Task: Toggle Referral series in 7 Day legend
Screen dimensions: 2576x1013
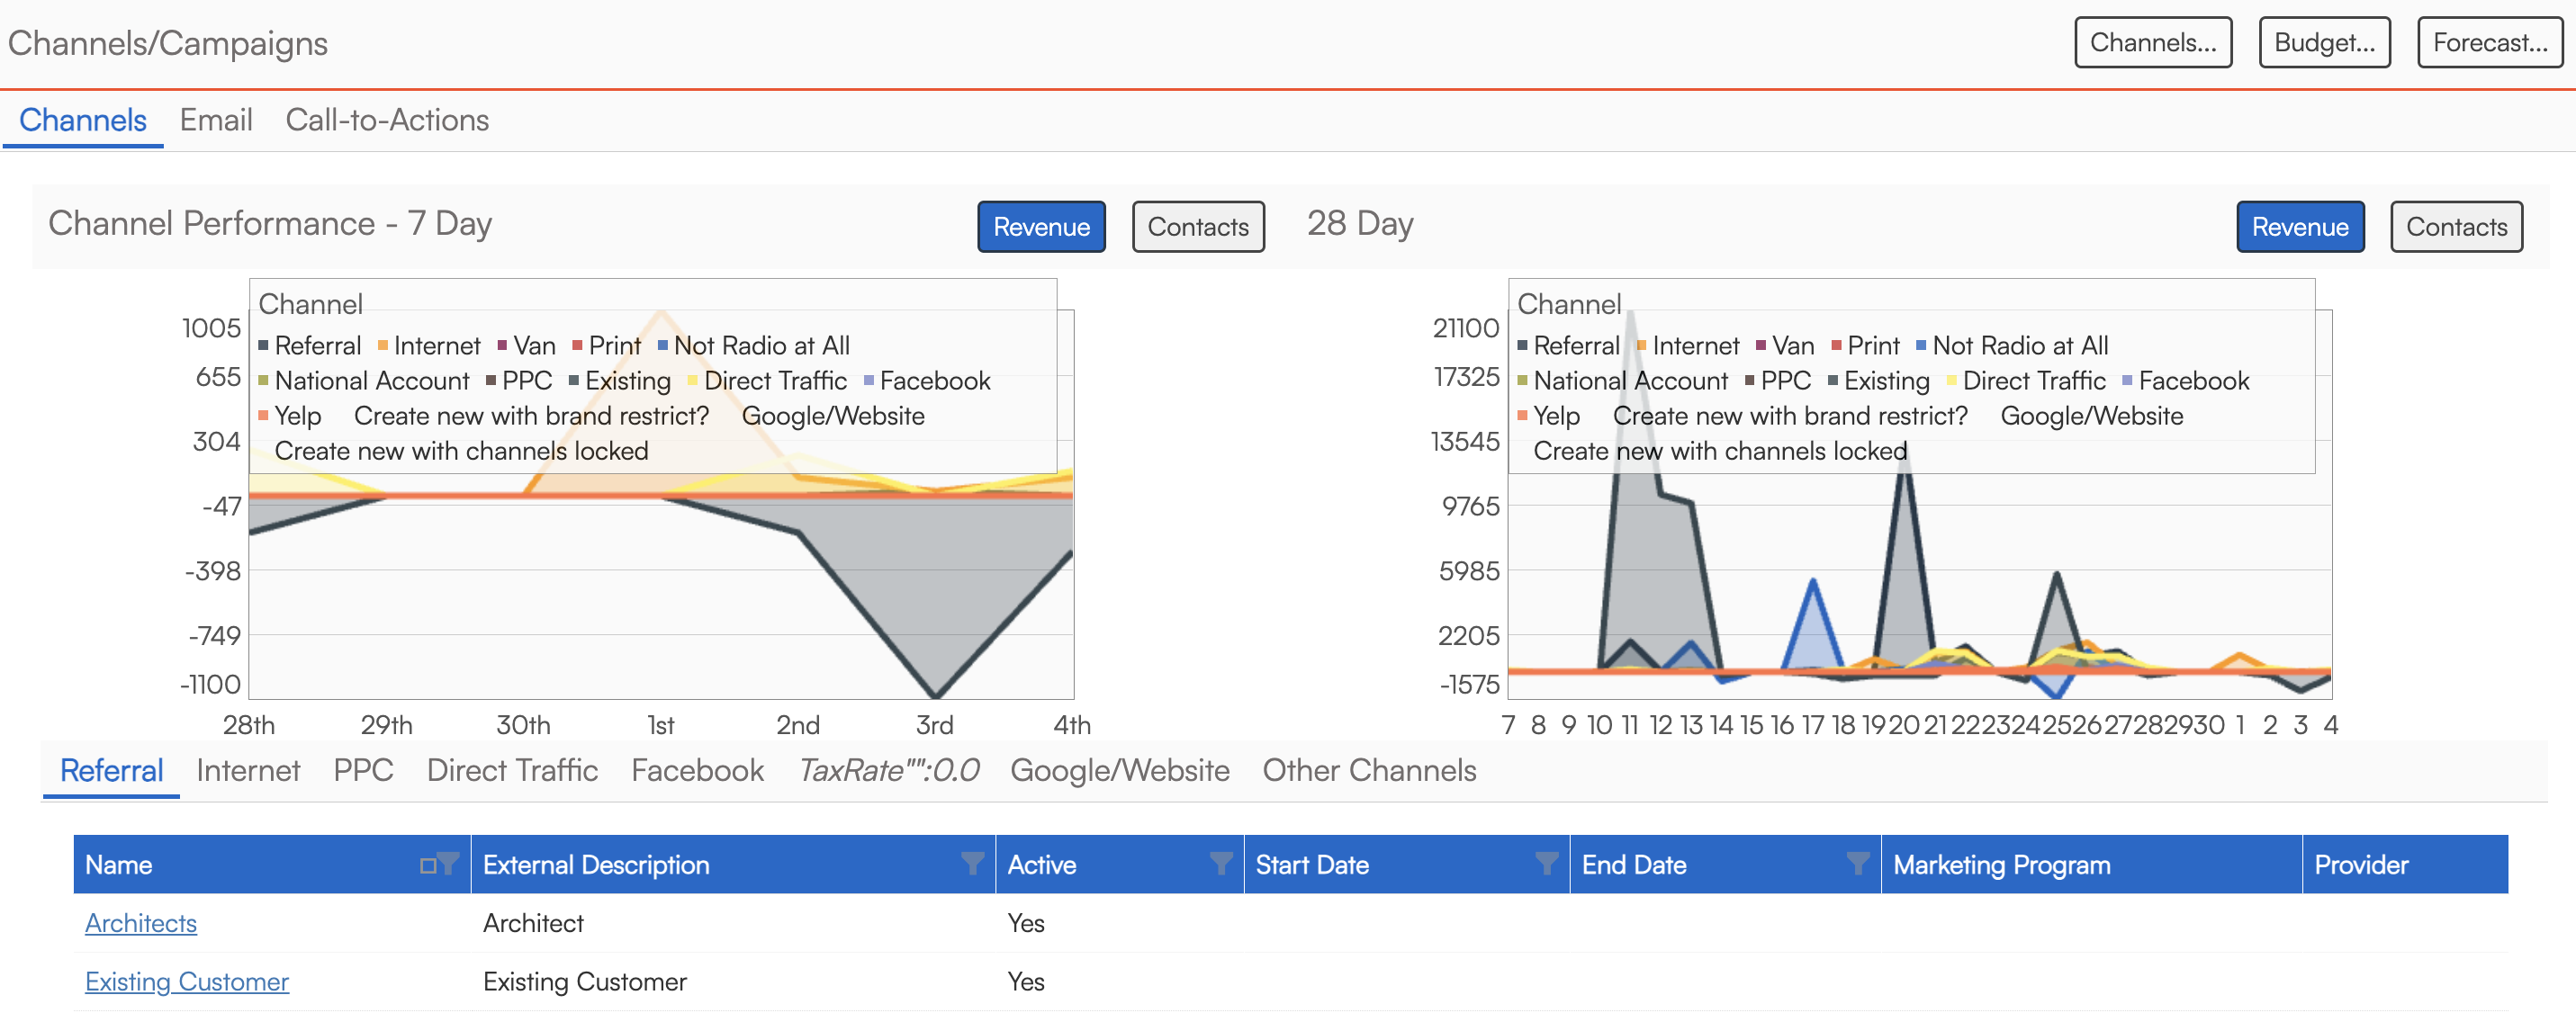Action: [x=316, y=346]
